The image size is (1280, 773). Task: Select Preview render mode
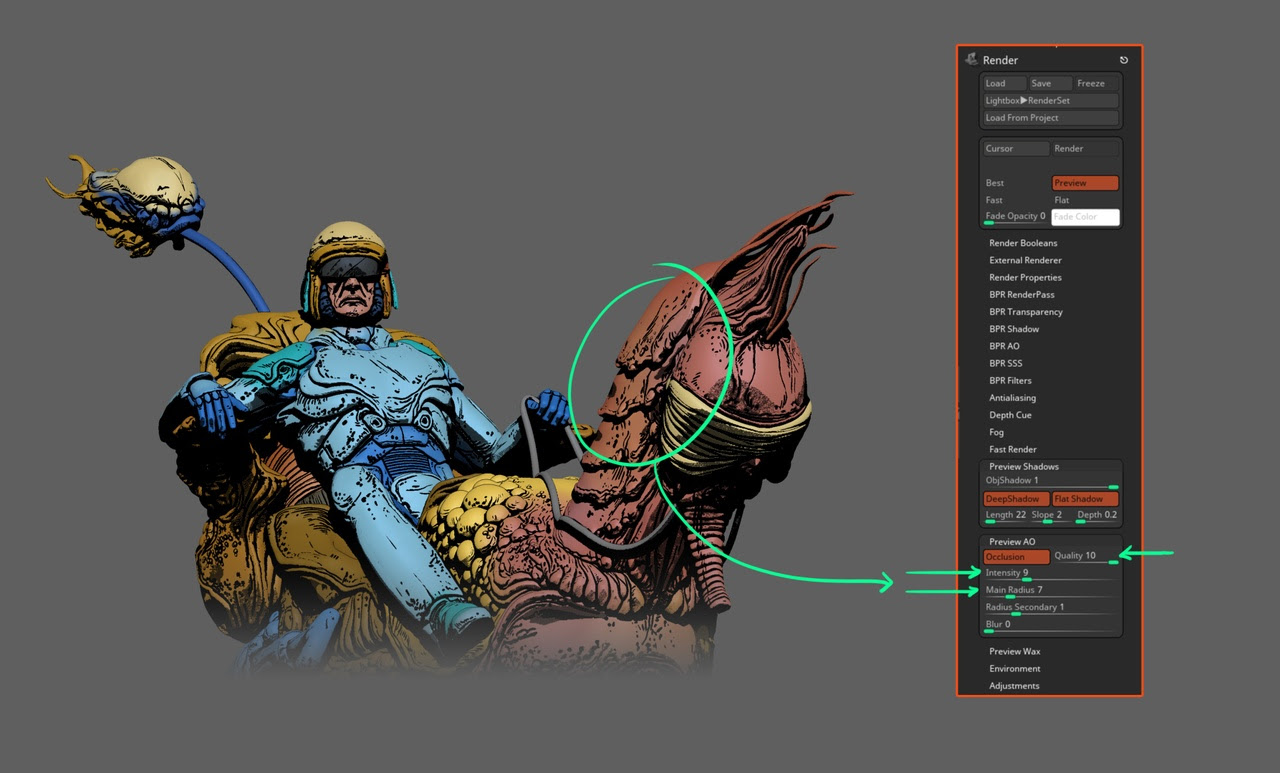coord(1085,183)
